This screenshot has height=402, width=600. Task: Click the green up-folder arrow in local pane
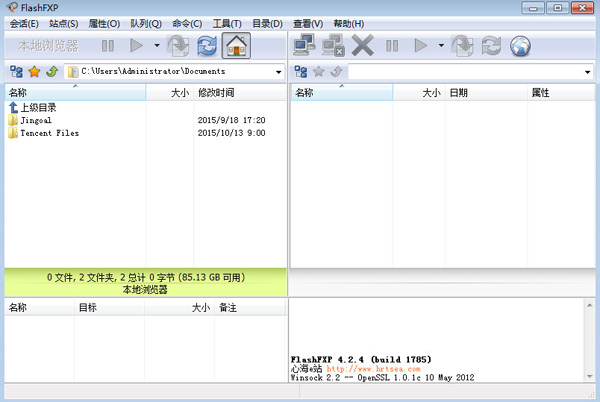50,71
